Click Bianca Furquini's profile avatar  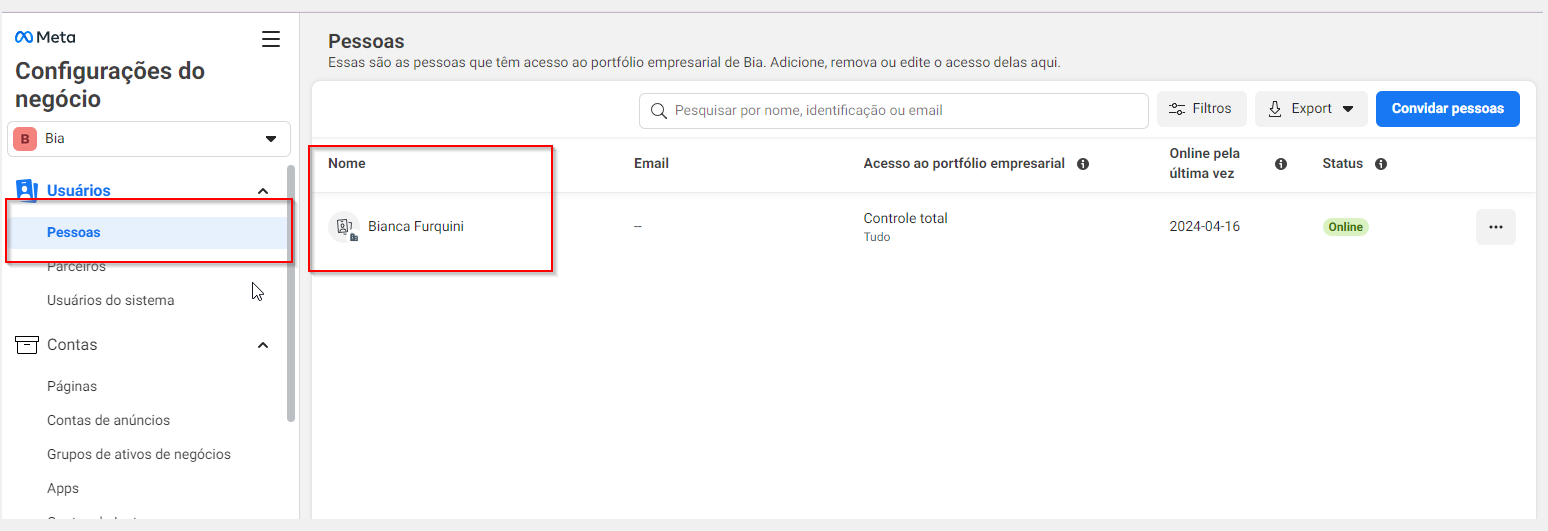343,227
